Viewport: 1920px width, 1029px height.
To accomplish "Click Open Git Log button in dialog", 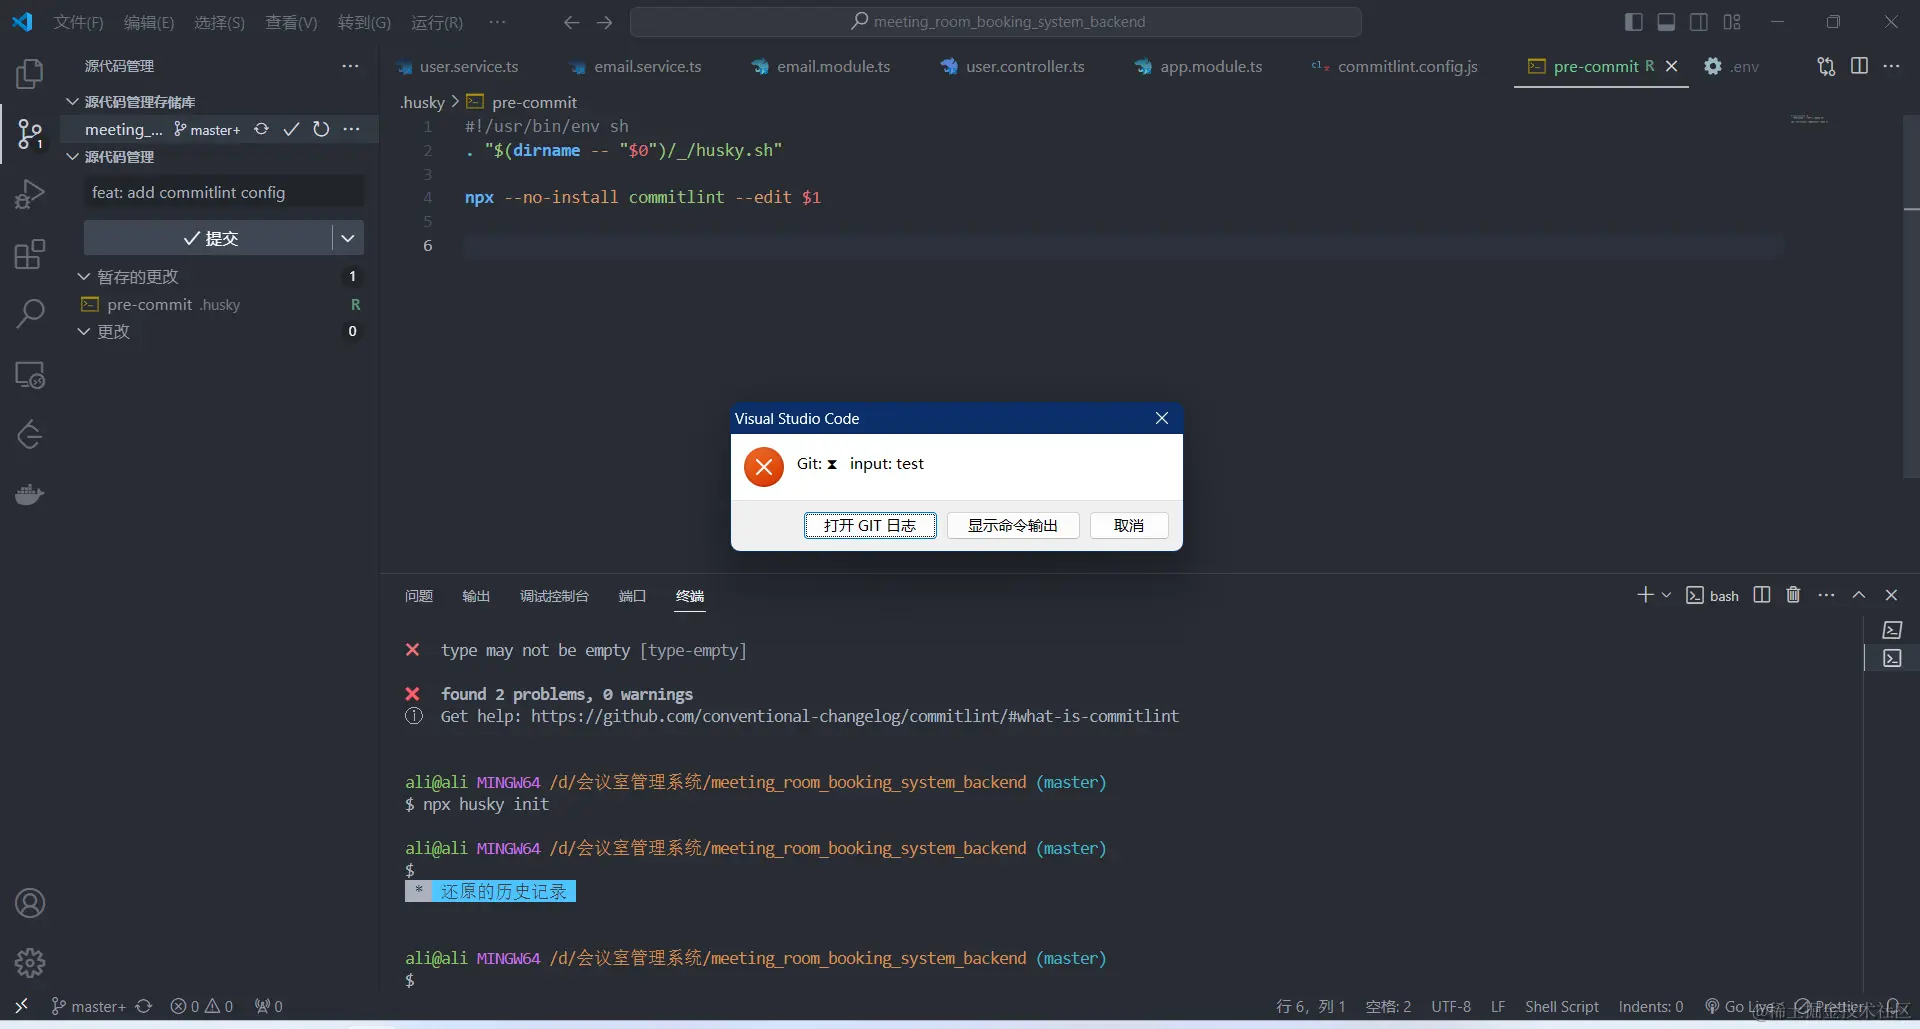I will 870,525.
